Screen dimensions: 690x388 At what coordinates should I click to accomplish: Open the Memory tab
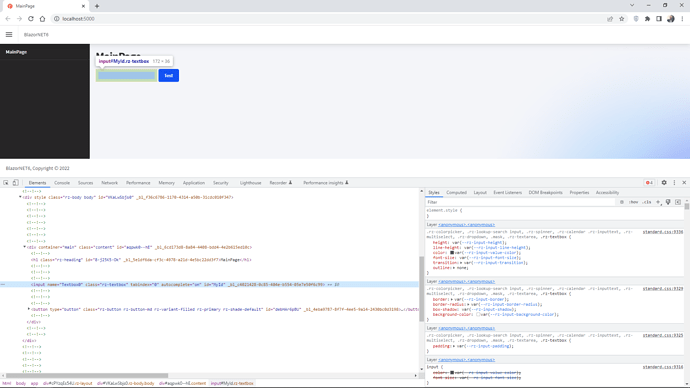pyautogui.click(x=166, y=183)
